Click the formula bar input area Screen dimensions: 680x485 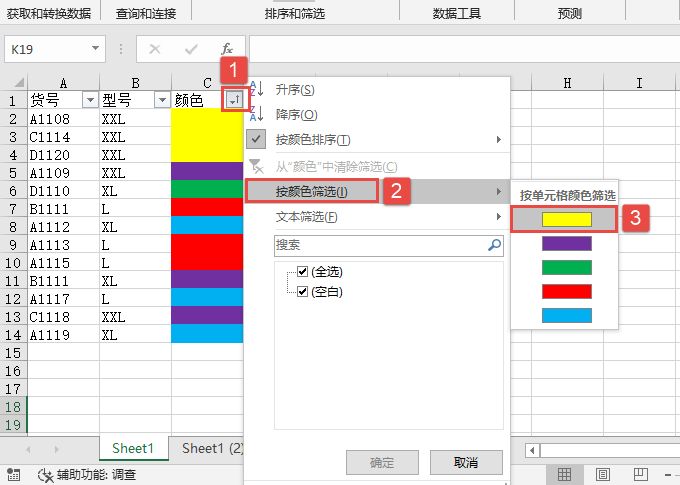pyautogui.click(x=464, y=49)
